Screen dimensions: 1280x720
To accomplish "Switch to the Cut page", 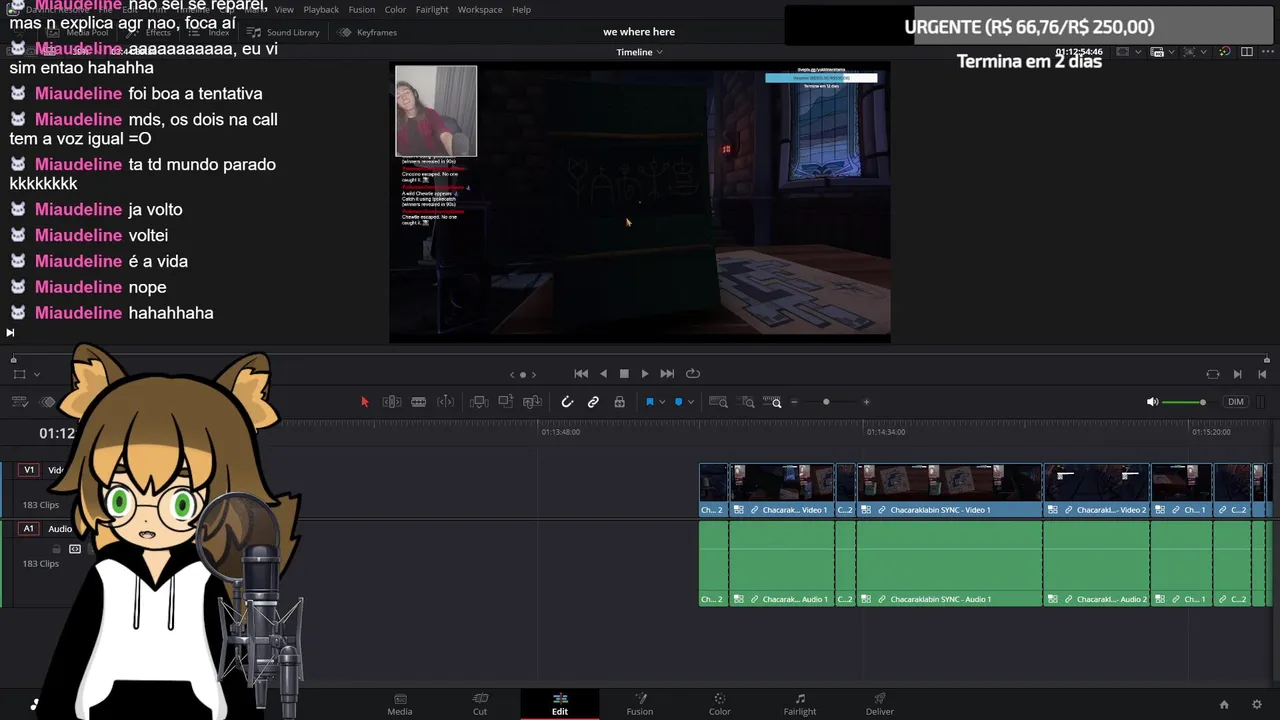I will (x=480, y=704).
